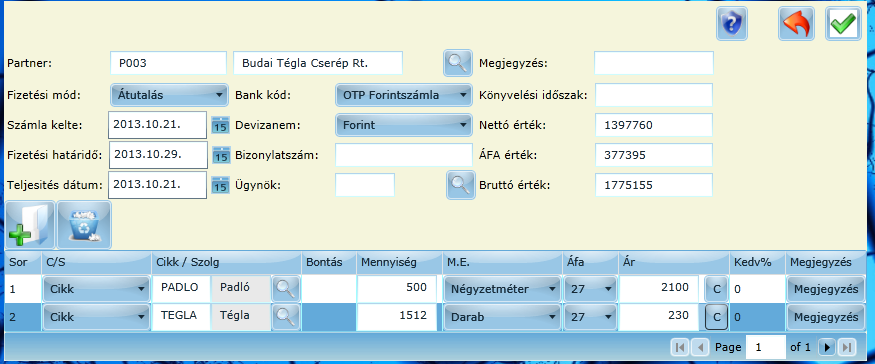Open the help shield icon
The width and height of the screenshot is (875, 364).
732,24
